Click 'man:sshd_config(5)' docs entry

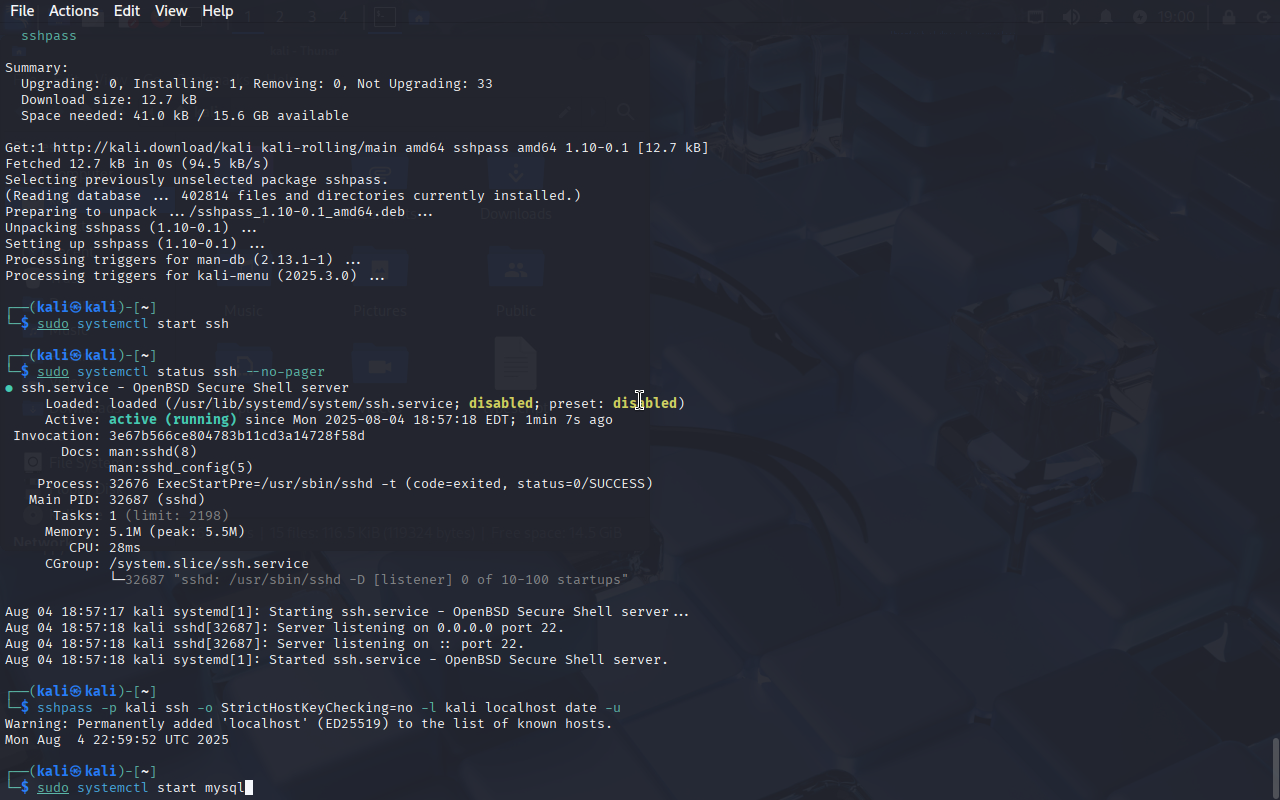181,468
